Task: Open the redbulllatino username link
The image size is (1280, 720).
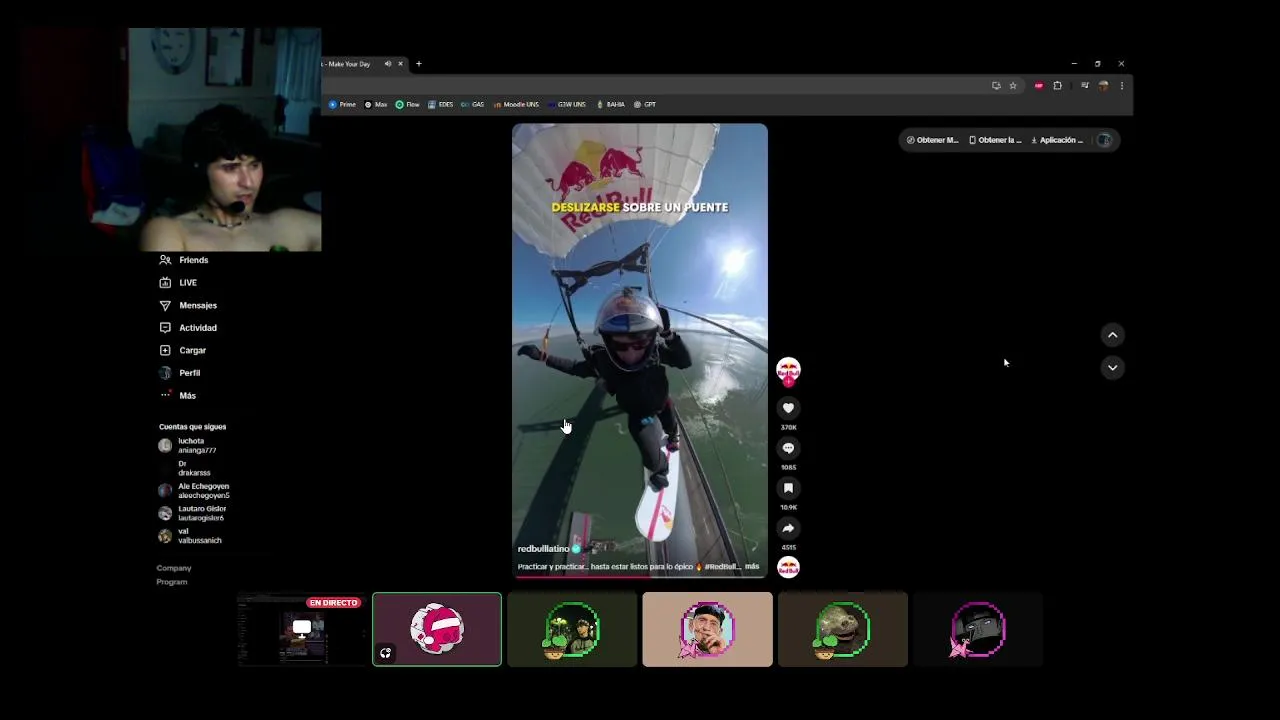Action: [543, 549]
